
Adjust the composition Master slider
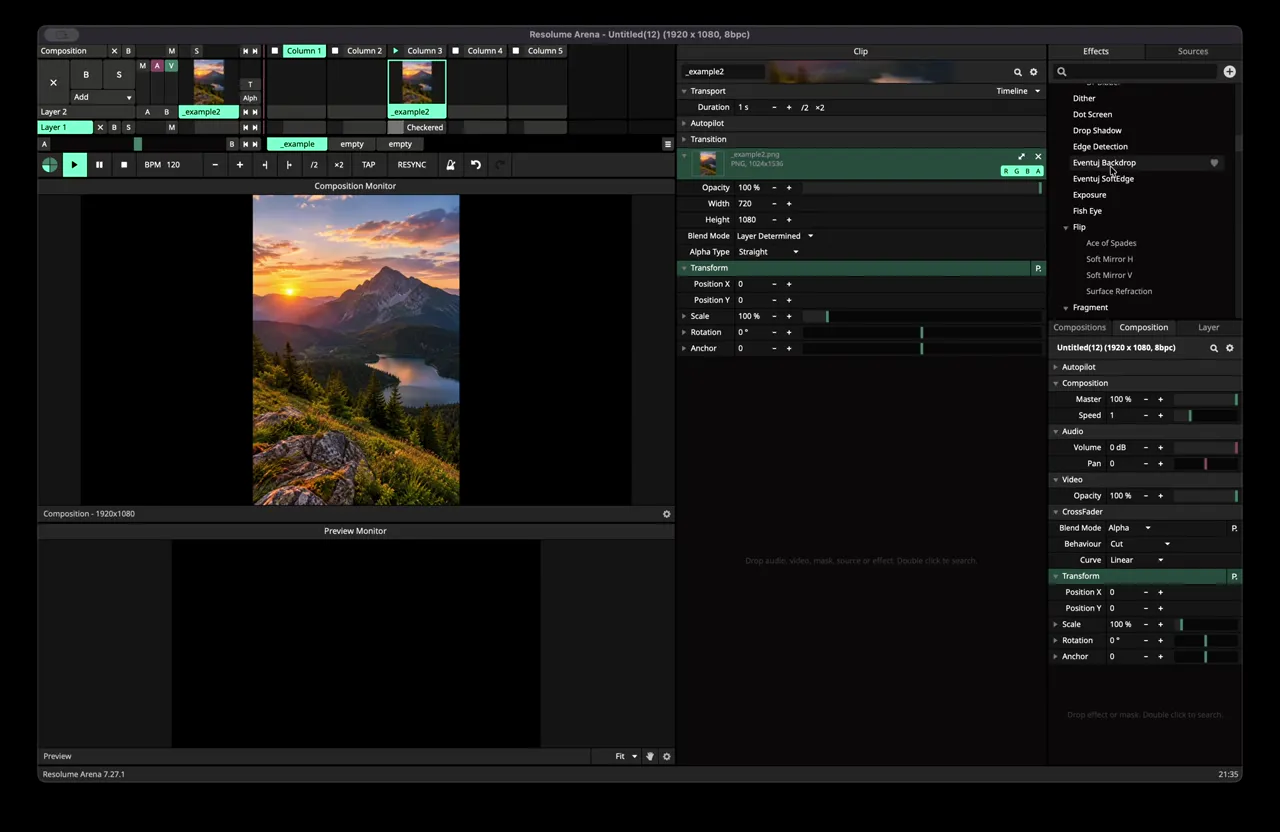1206,399
